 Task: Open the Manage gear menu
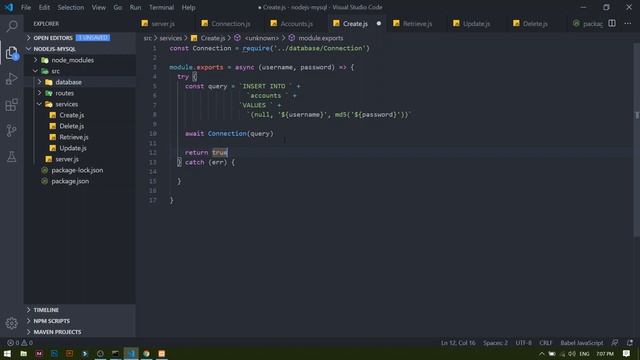pos(11,323)
